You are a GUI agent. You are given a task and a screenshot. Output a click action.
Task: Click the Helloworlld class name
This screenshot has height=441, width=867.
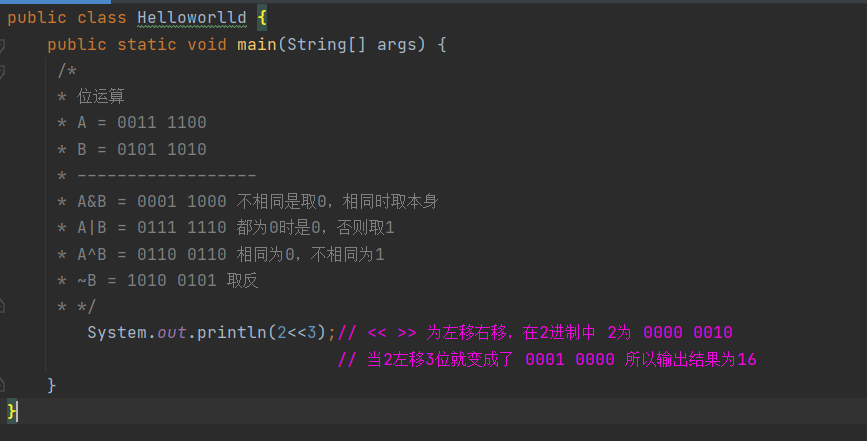tap(192, 19)
